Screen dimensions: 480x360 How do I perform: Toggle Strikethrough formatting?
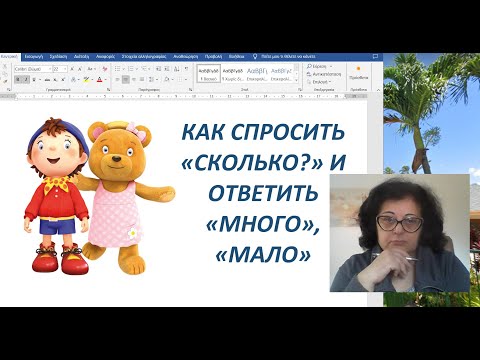[x=47, y=80]
